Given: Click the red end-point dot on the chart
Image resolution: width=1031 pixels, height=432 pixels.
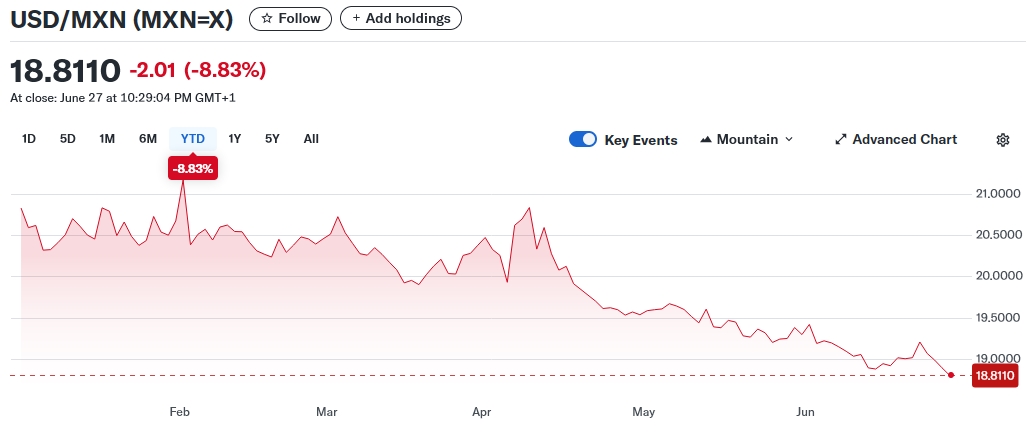Looking at the screenshot, I should coord(951,375).
